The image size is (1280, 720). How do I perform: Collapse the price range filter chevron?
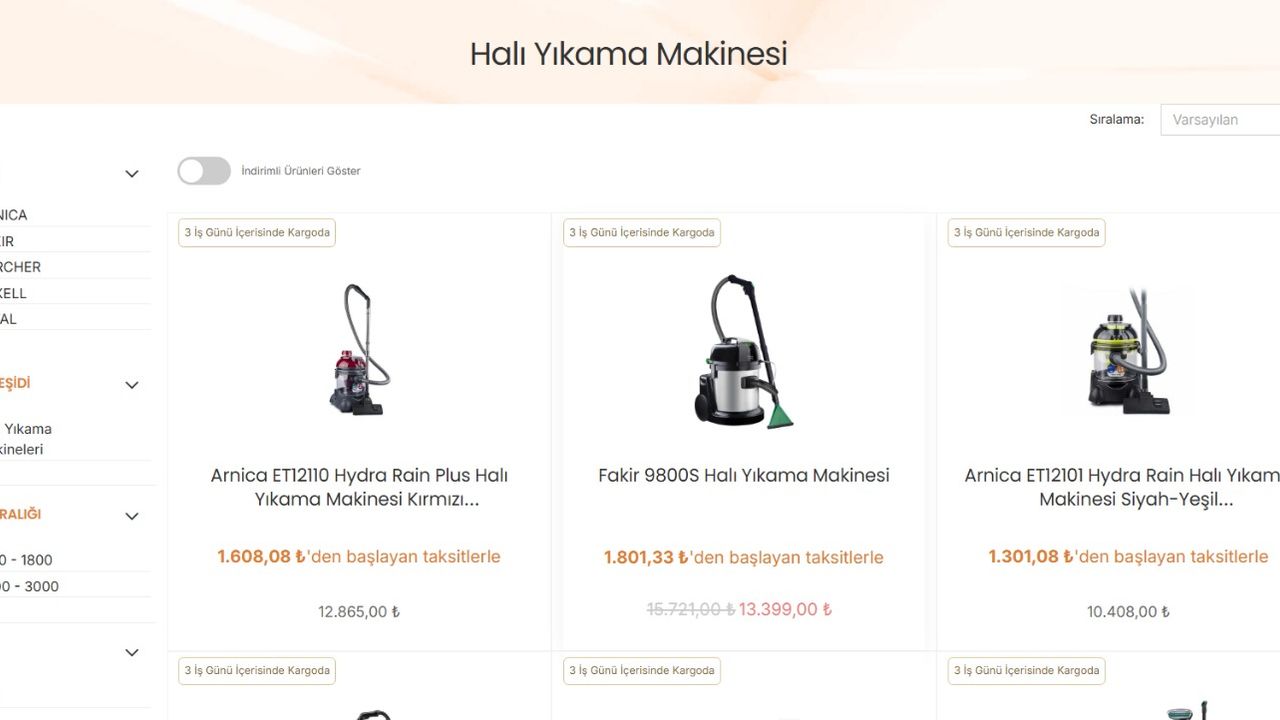click(x=131, y=516)
